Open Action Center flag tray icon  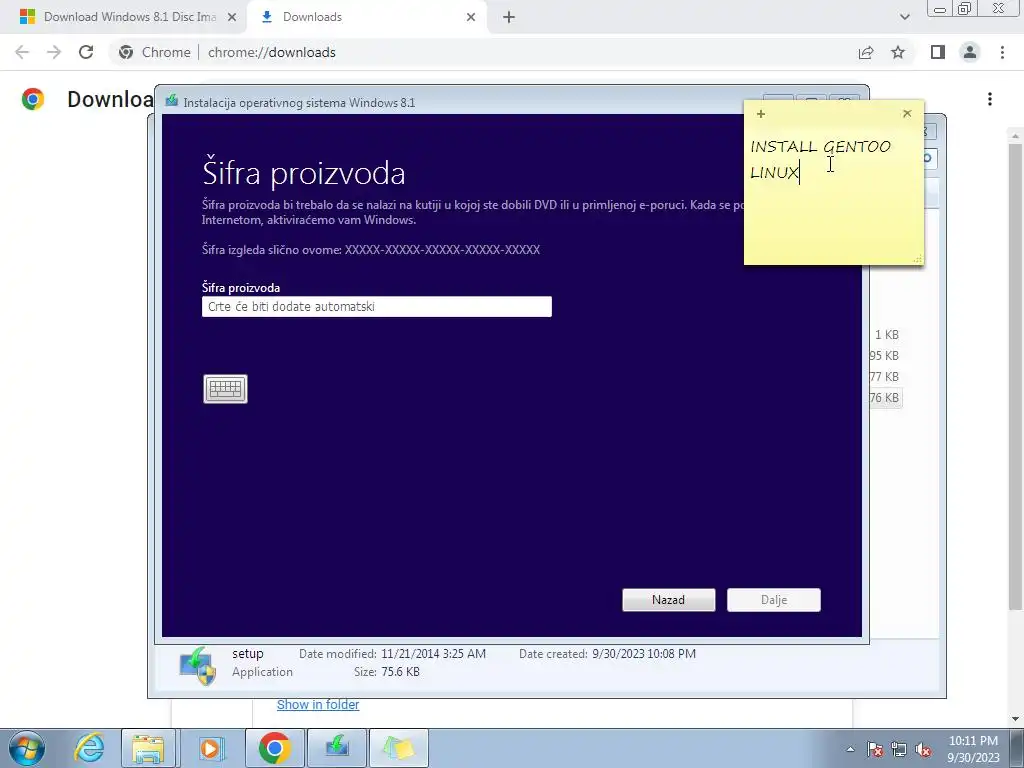875,749
